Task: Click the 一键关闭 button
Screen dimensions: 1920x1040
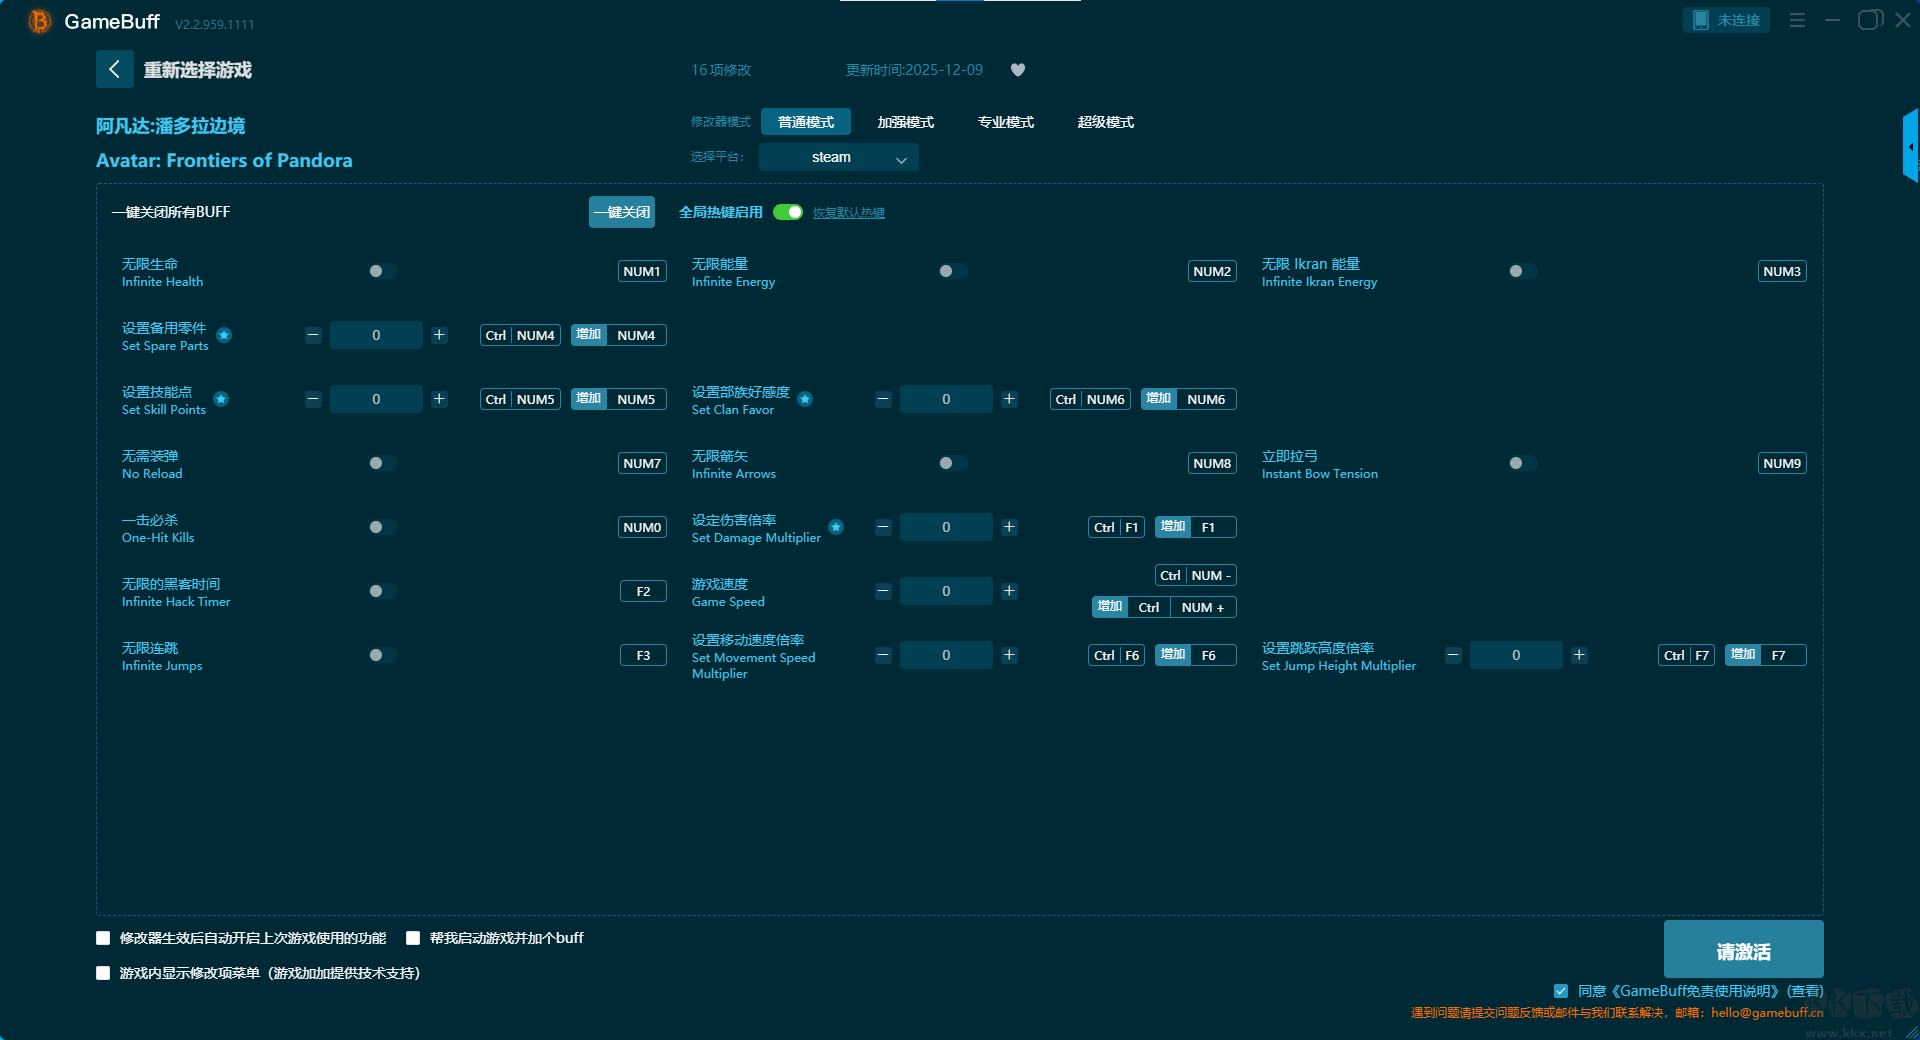Action: pos(621,212)
